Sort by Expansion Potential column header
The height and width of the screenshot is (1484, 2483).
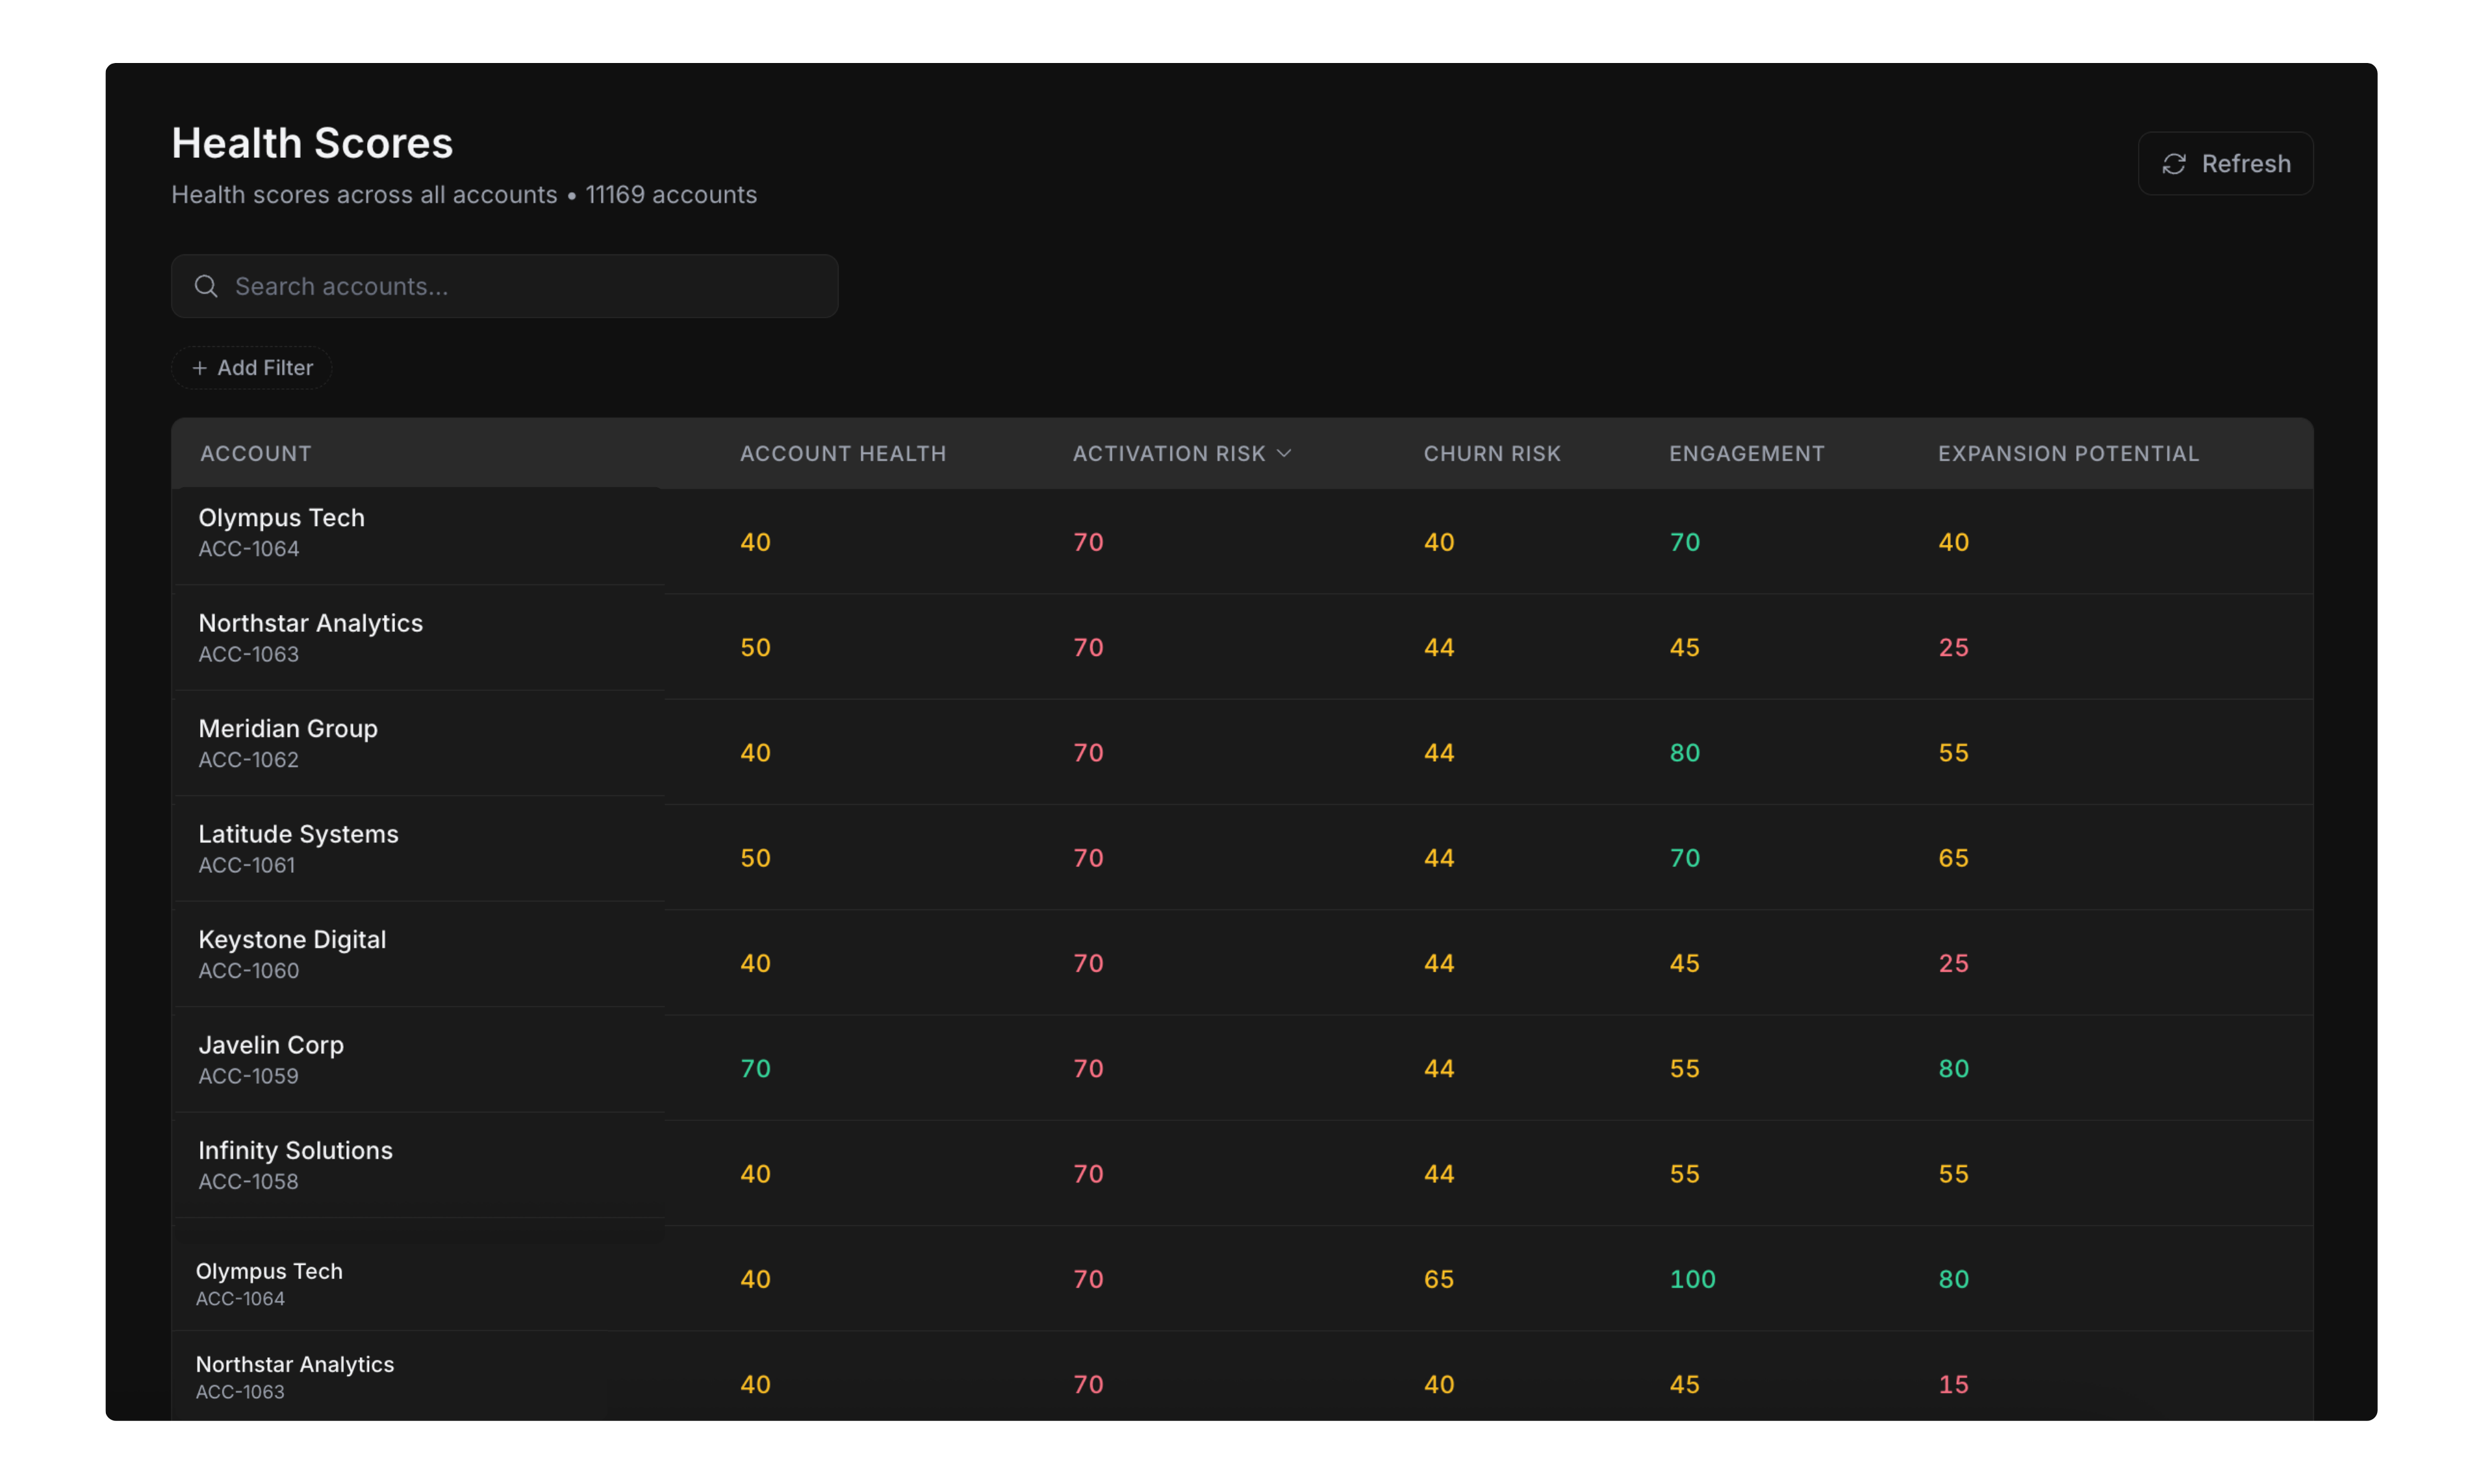[2067, 454]
